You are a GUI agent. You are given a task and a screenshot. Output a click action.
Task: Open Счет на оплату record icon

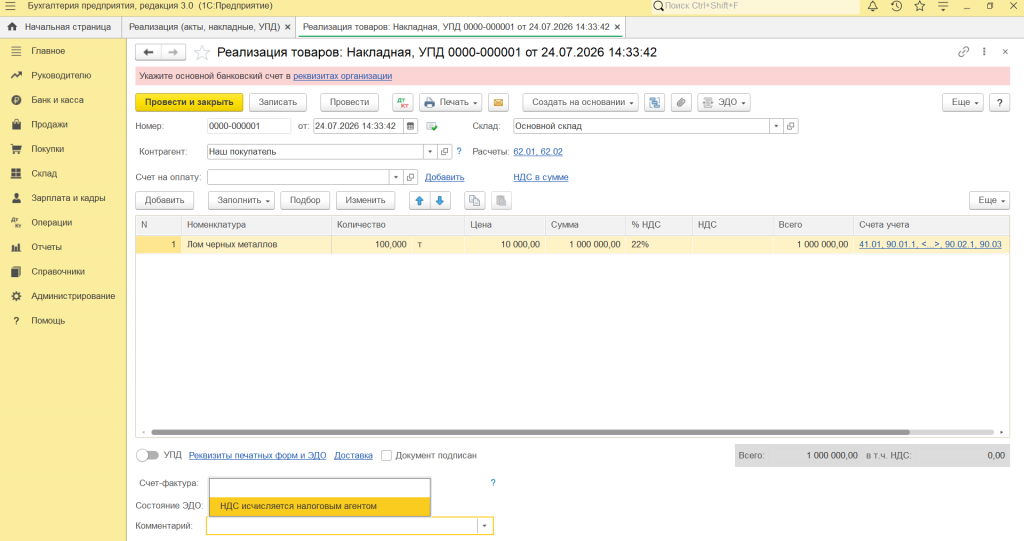pos(410,177)
